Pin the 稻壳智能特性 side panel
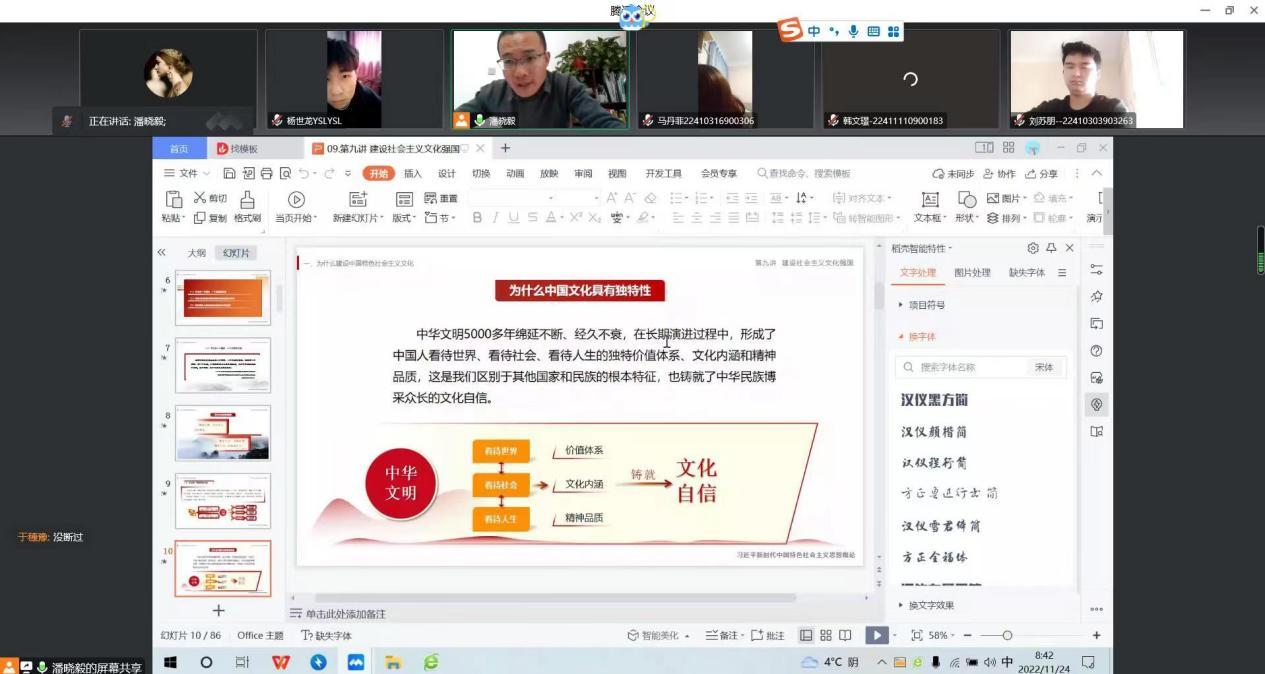1265x674 pixels. click(x=1051, y=248)
